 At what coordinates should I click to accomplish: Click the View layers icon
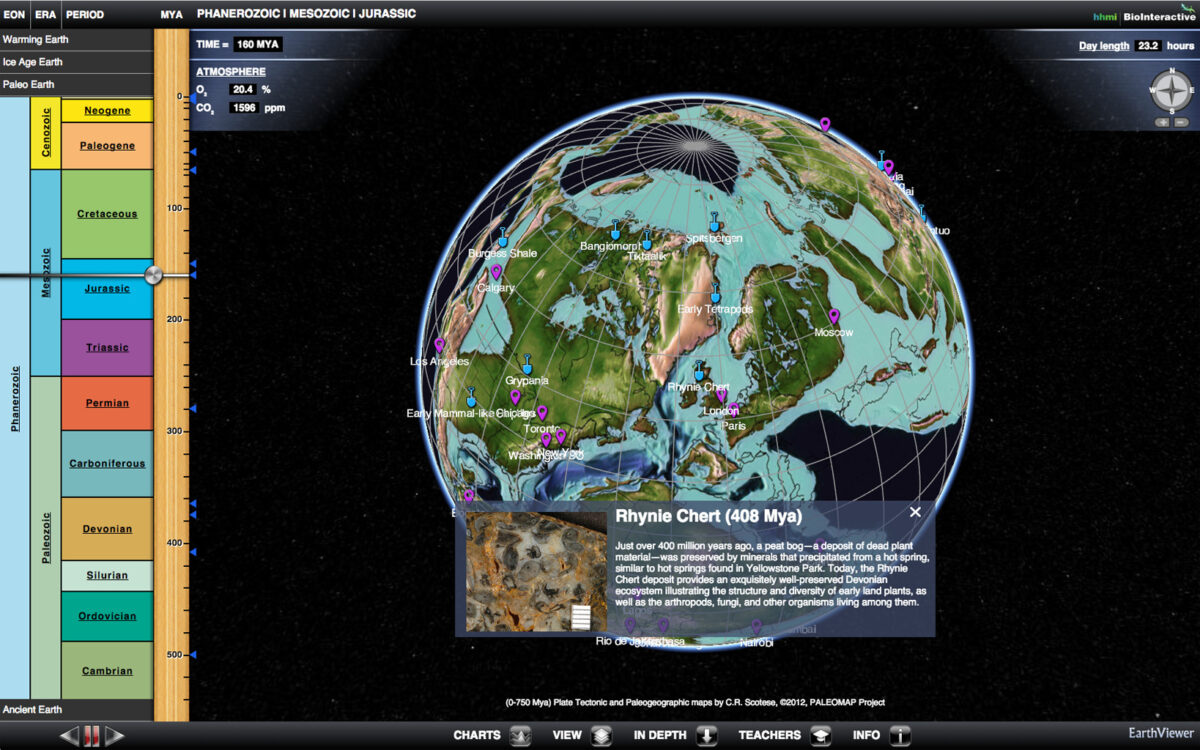(600, 734)
